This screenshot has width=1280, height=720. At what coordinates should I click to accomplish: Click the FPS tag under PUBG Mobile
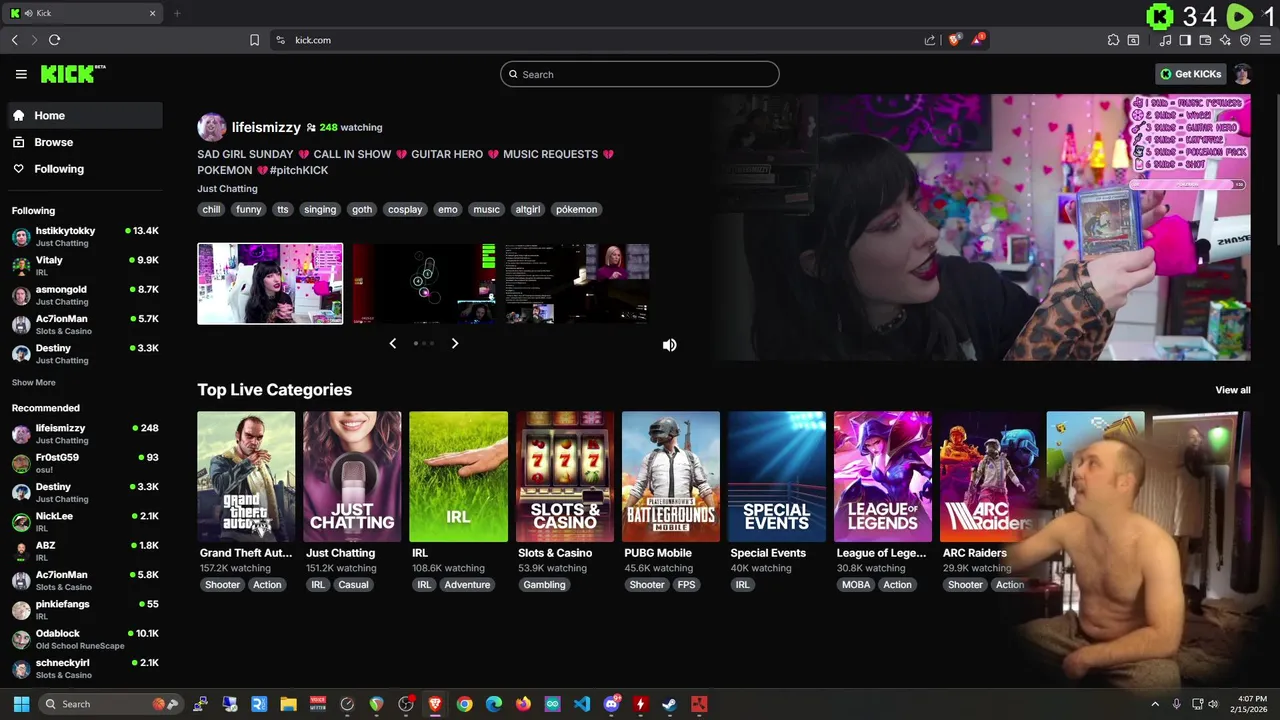tap(686, 585)
